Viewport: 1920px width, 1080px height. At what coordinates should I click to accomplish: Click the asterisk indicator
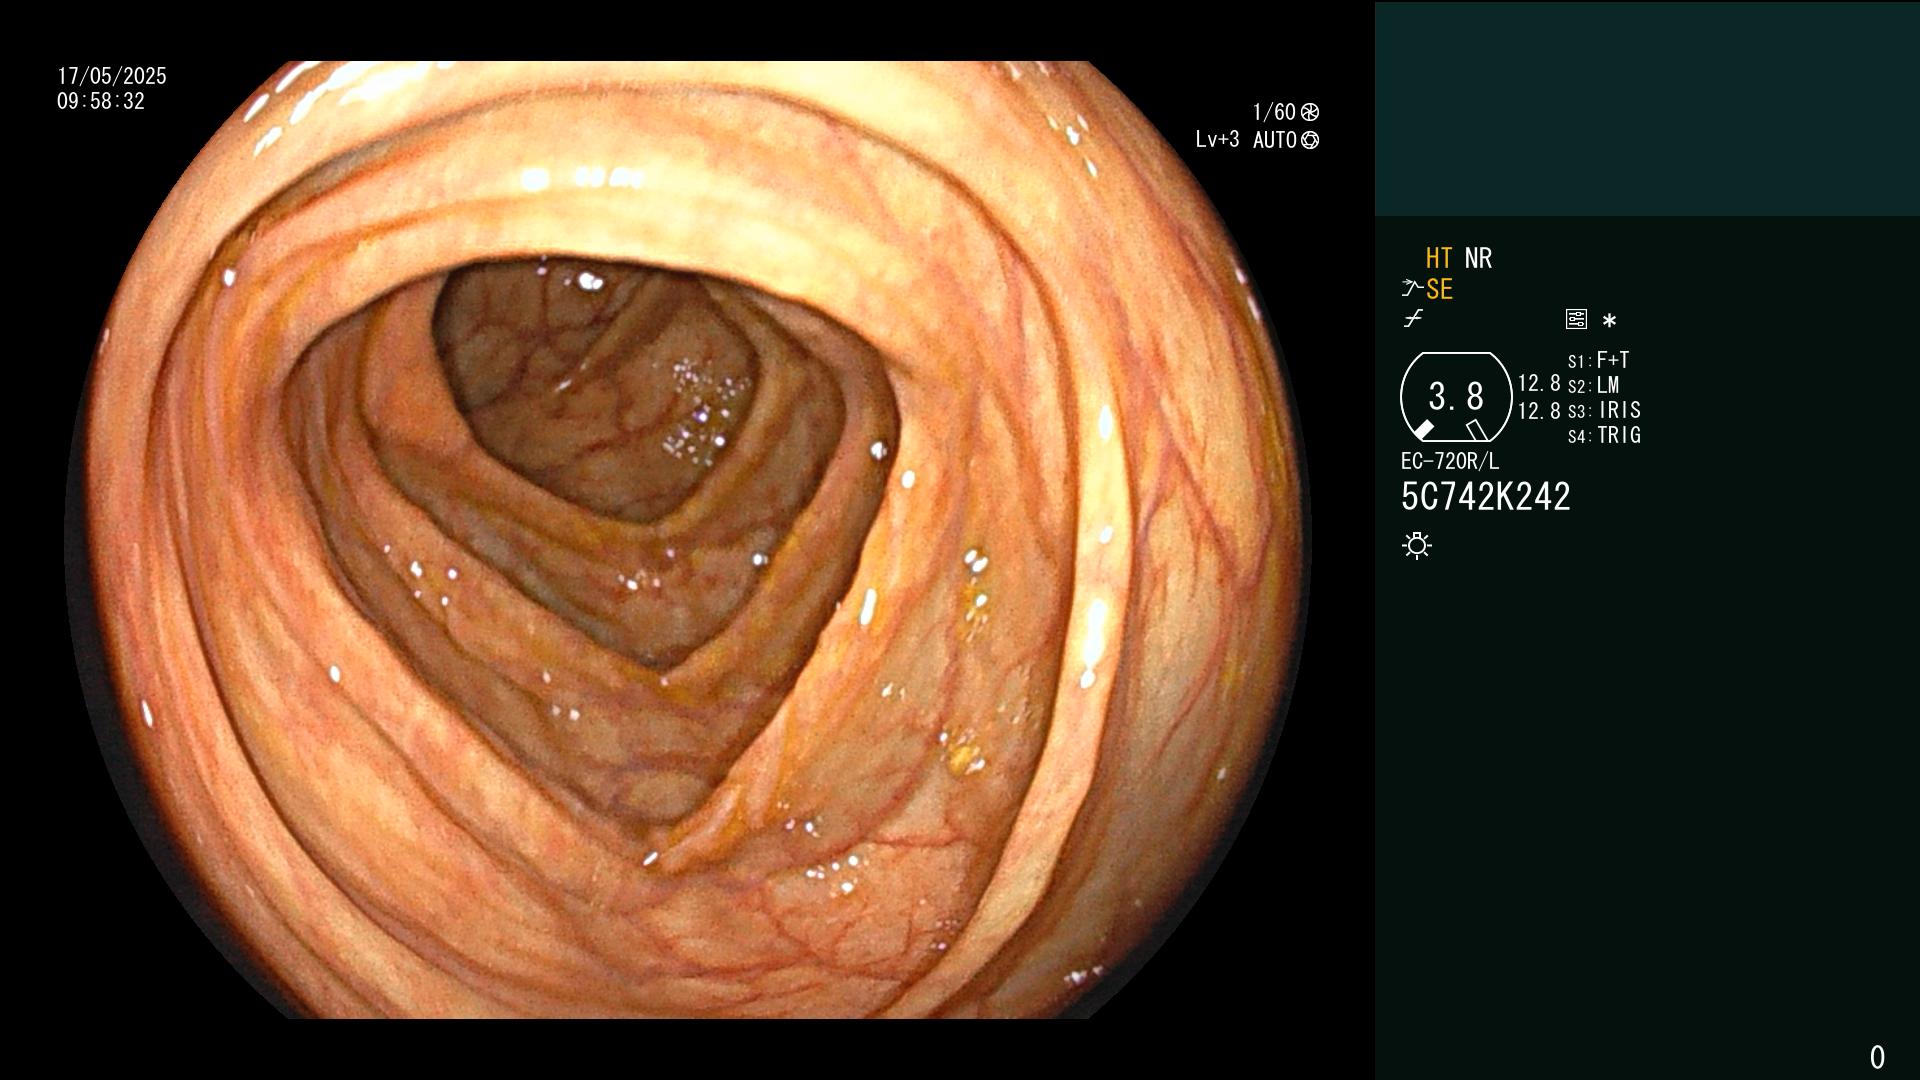point(1609,320)
